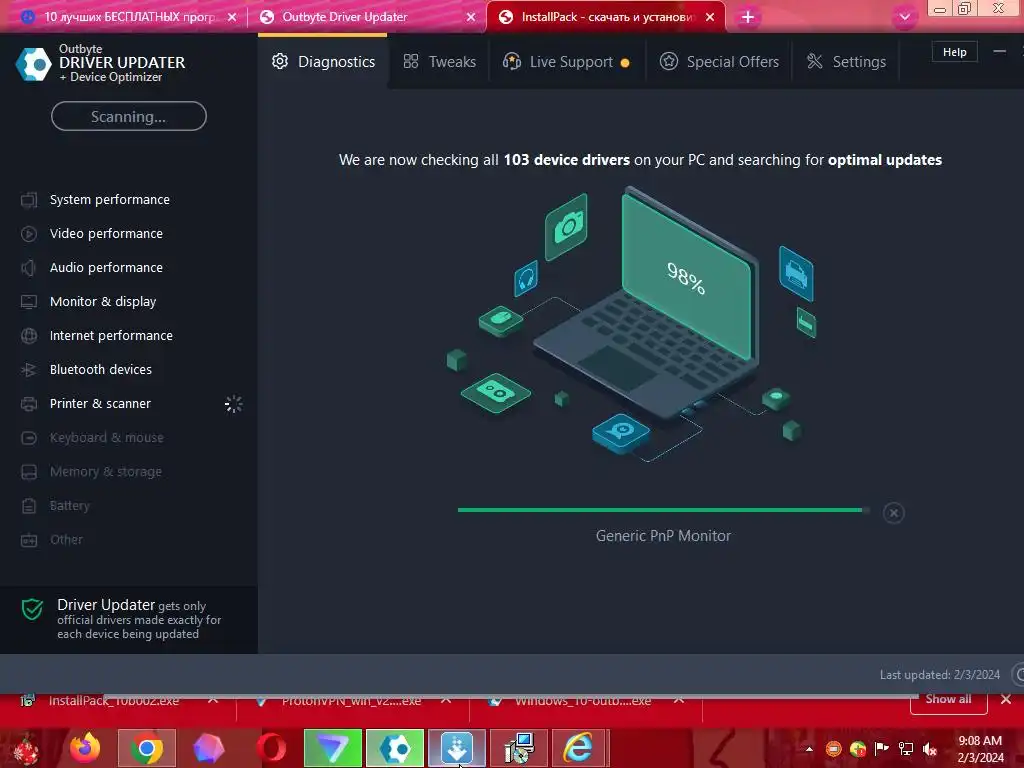Switch to the Outbyte Driver Updater browser tab
The image size is (1024, 768).
(x=367, y=17)
